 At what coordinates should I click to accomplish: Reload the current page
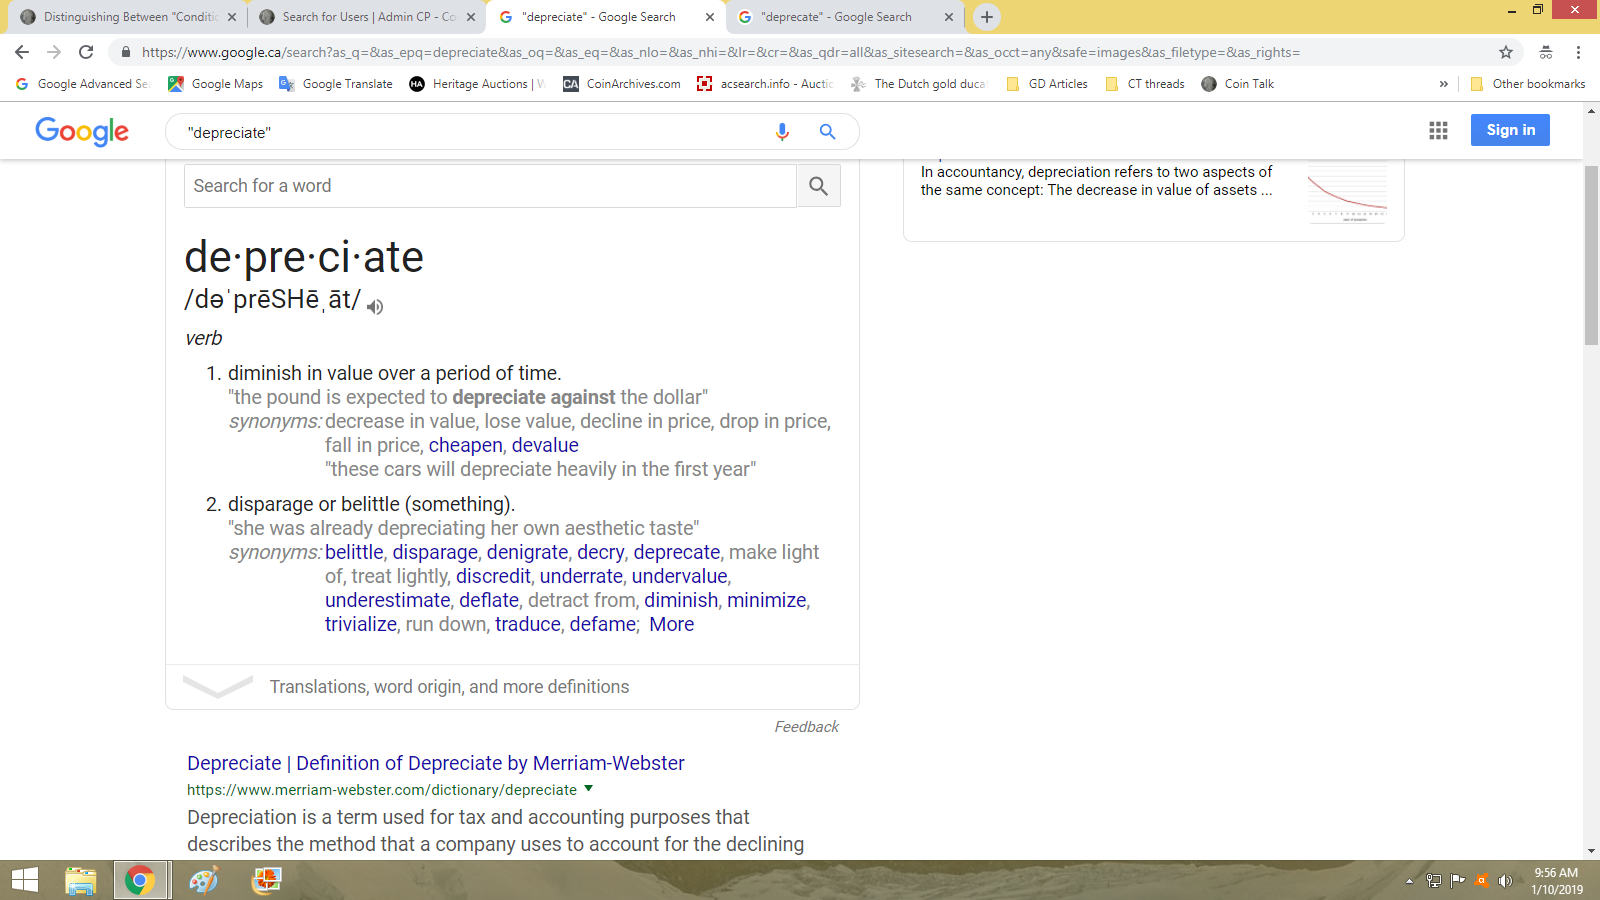click(x=86, y=52)
